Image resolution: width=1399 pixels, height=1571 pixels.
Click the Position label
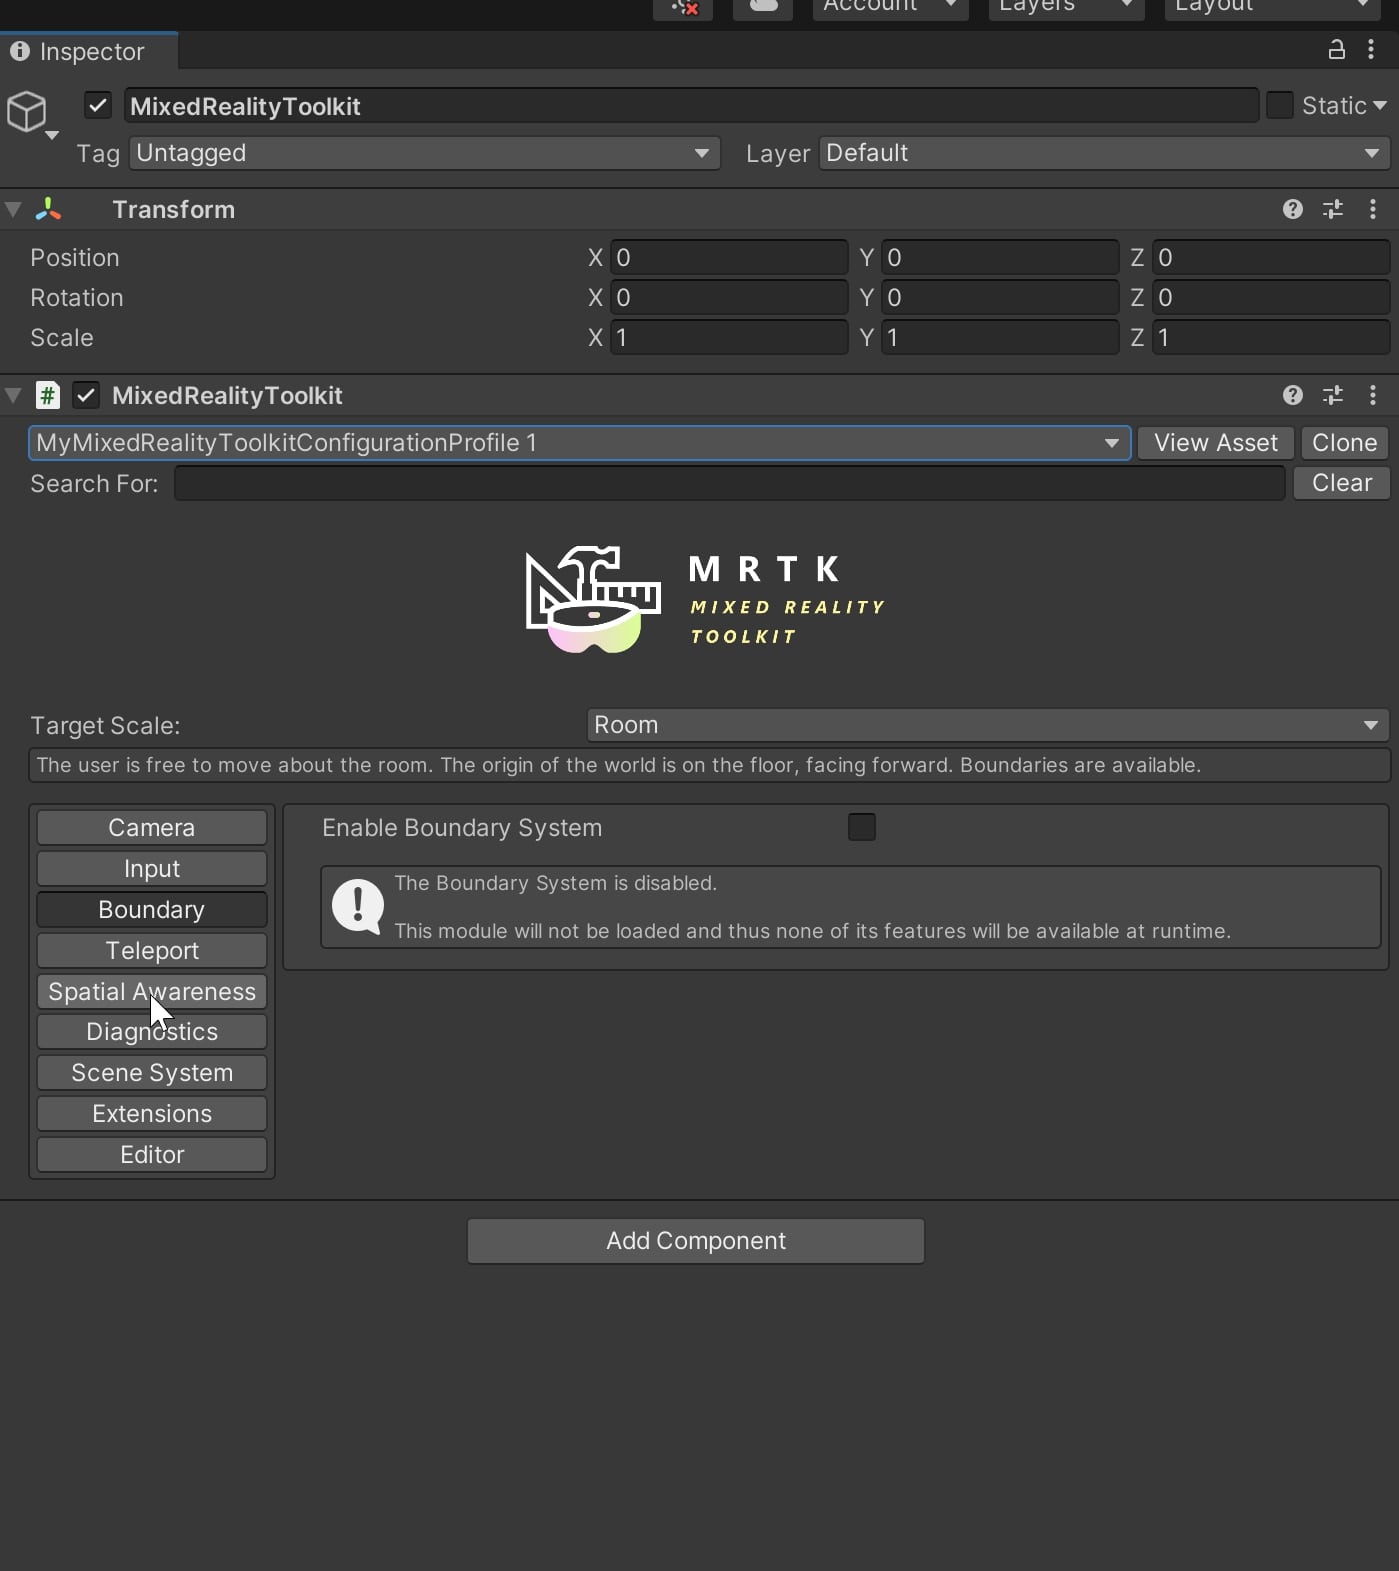tap(75, 258)
